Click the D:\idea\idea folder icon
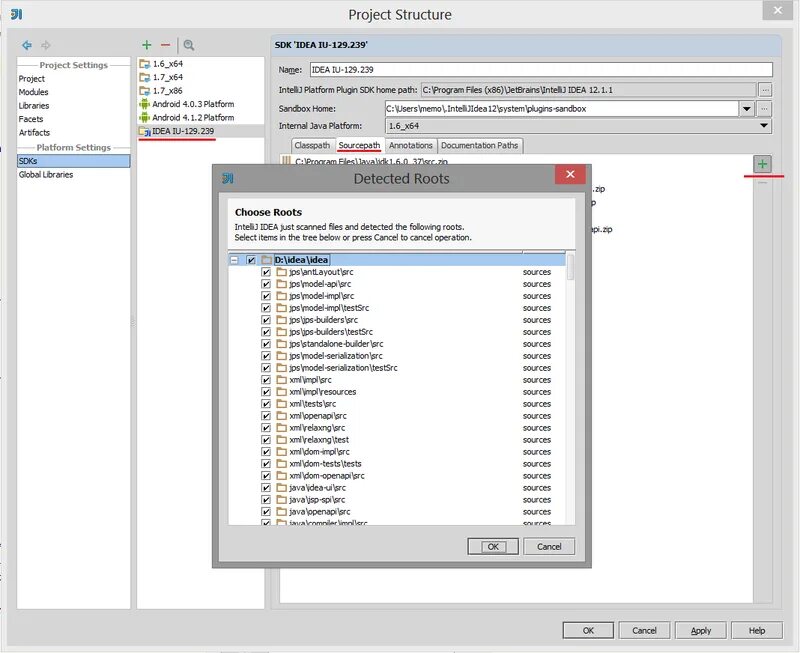 point(266,260)
